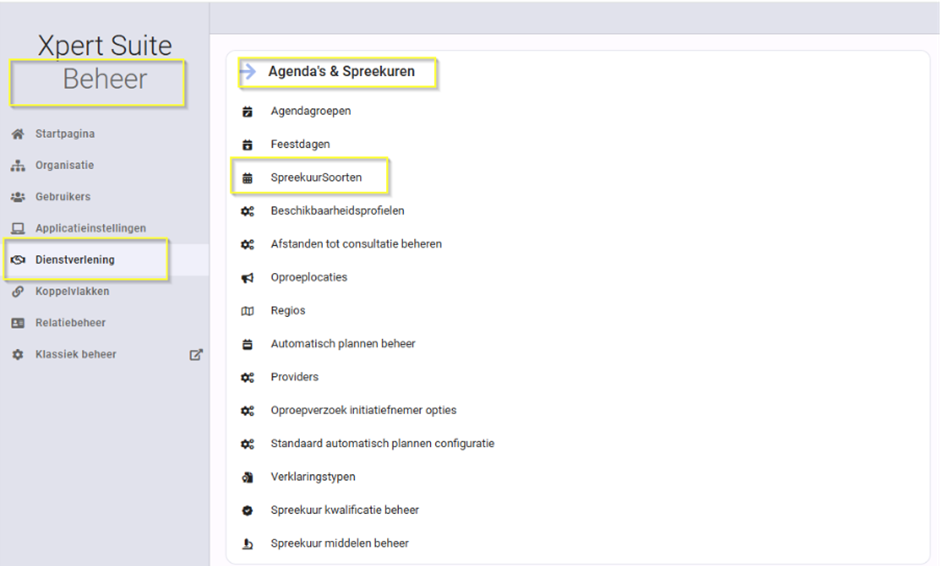This screenshot has width=940, height=566.
Task: Click the Organisatie hierarchy icon
Action: click(x=18, y=165)
